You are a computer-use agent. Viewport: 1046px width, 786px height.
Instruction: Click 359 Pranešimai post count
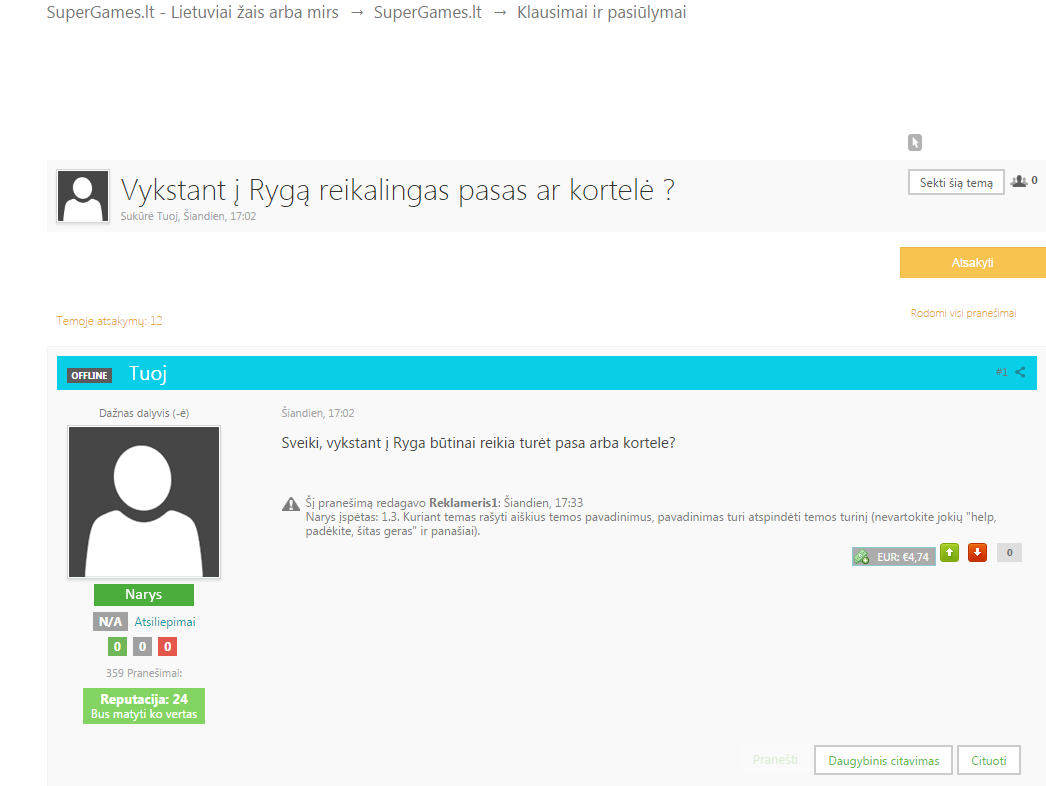pos(144,673)
